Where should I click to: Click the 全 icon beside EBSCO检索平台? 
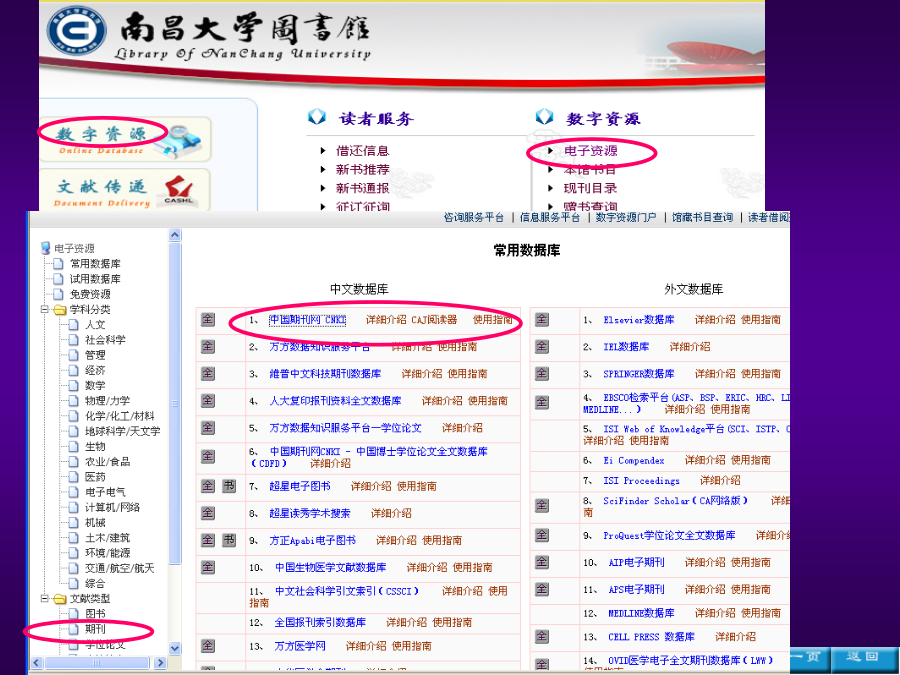(x=542, y=402)
